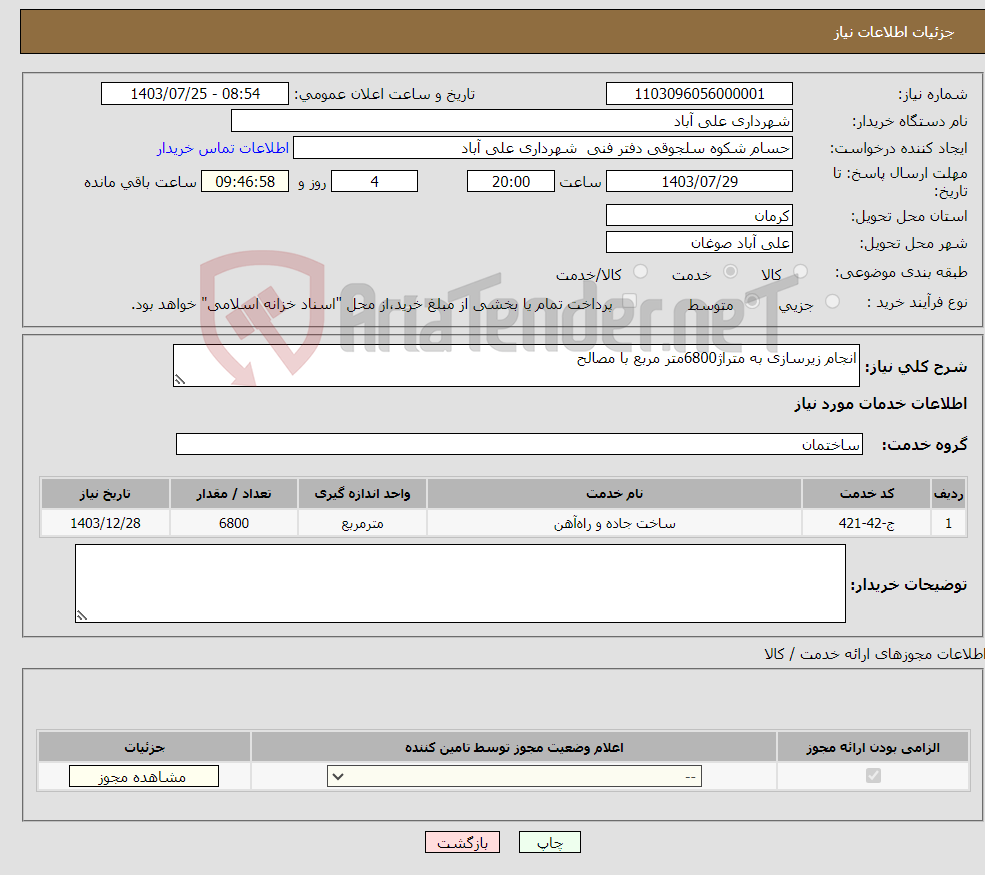The image size is (985, 875).
Task: Select the کالا/خدمت radio button
Action: coord(640,272)
